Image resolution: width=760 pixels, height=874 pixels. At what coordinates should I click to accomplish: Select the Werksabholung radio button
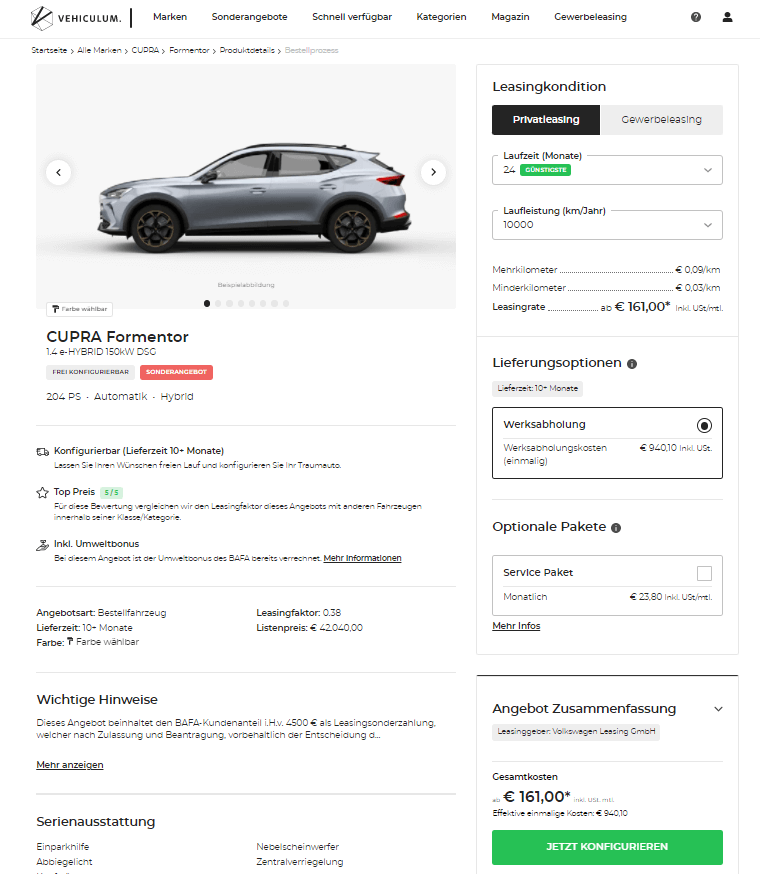(x=704, y=426)
